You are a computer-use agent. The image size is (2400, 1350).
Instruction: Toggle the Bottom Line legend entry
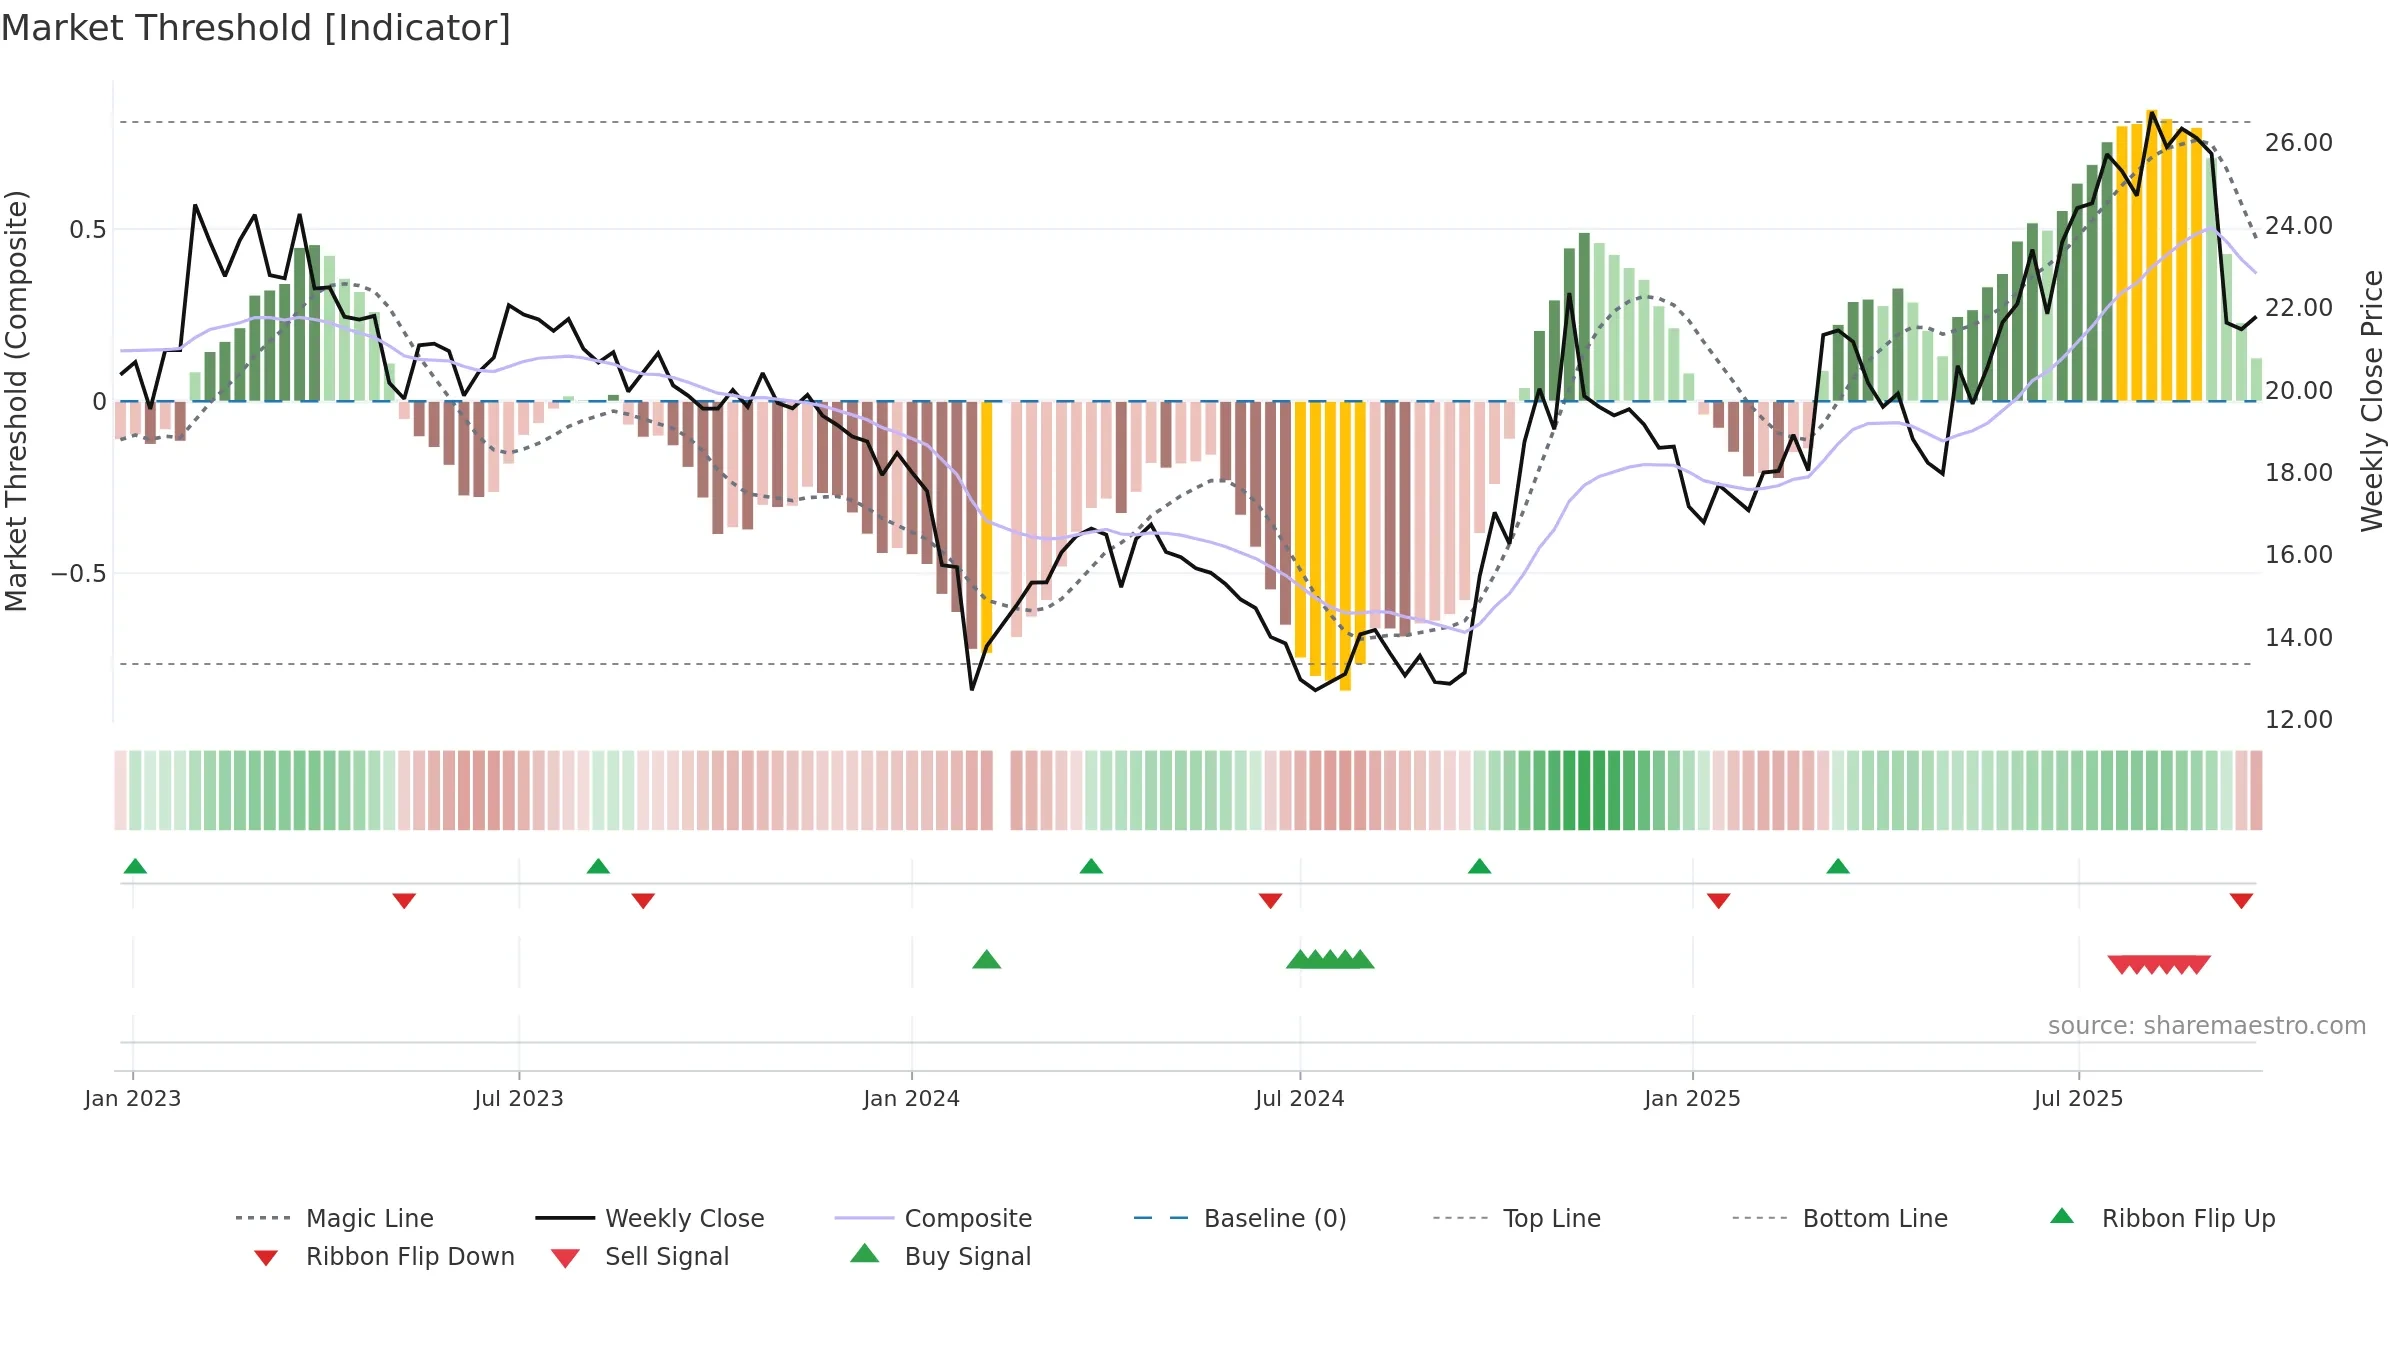(1840, 1218)
